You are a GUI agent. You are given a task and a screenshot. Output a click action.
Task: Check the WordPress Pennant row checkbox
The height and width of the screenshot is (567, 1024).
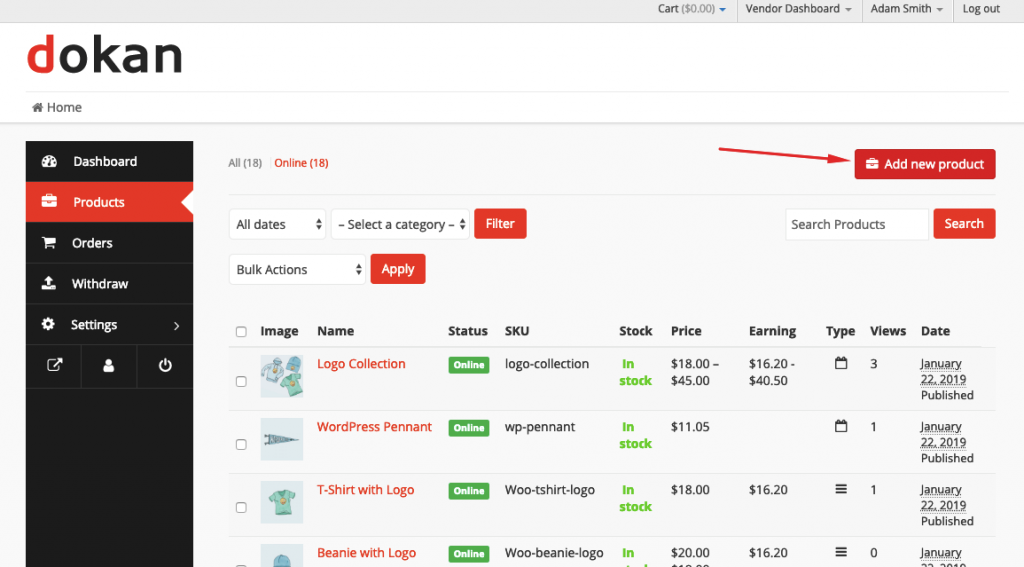pyautogui.click(x=241, y=445)
